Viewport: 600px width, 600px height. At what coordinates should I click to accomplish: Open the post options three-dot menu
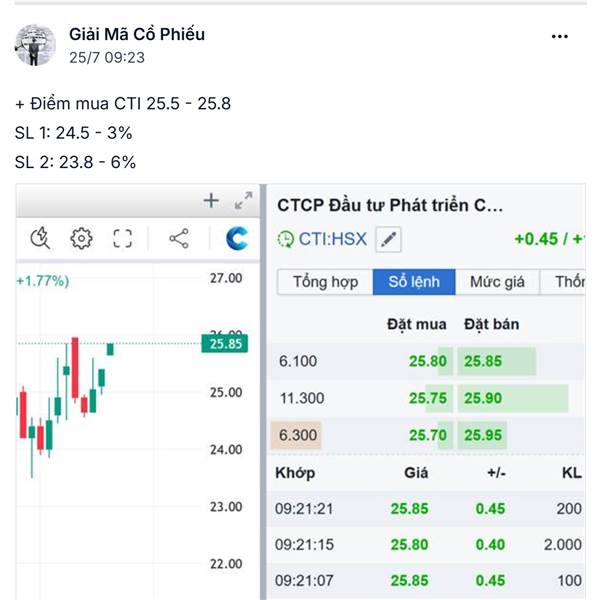click(560, 37)
